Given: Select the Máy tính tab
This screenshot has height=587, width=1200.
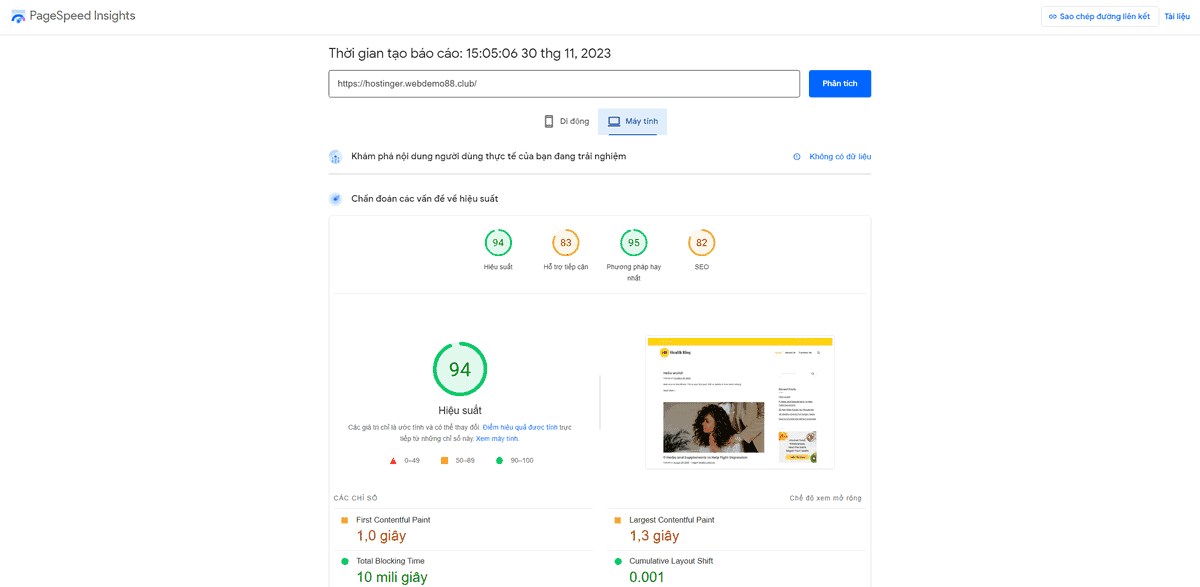Looking at the screenshot, I should pyautogui.click(x=633, y=121).
